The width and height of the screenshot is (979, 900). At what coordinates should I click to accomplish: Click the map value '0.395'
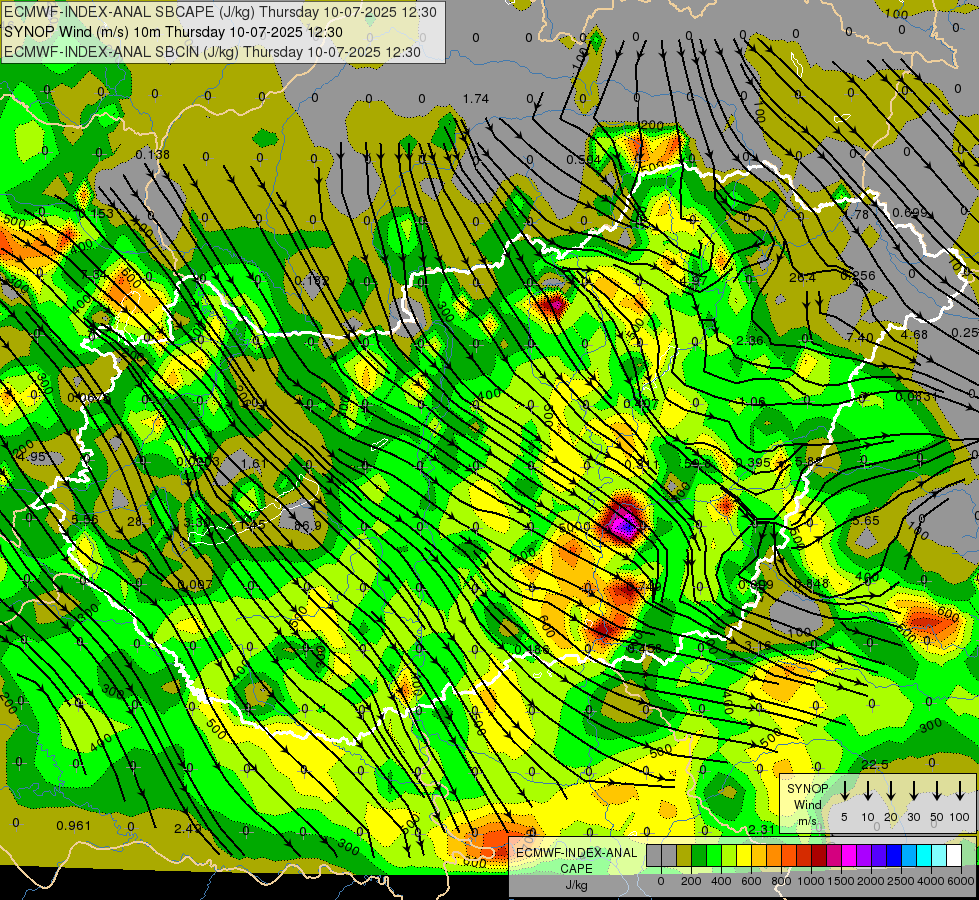(x=753, y=462)
